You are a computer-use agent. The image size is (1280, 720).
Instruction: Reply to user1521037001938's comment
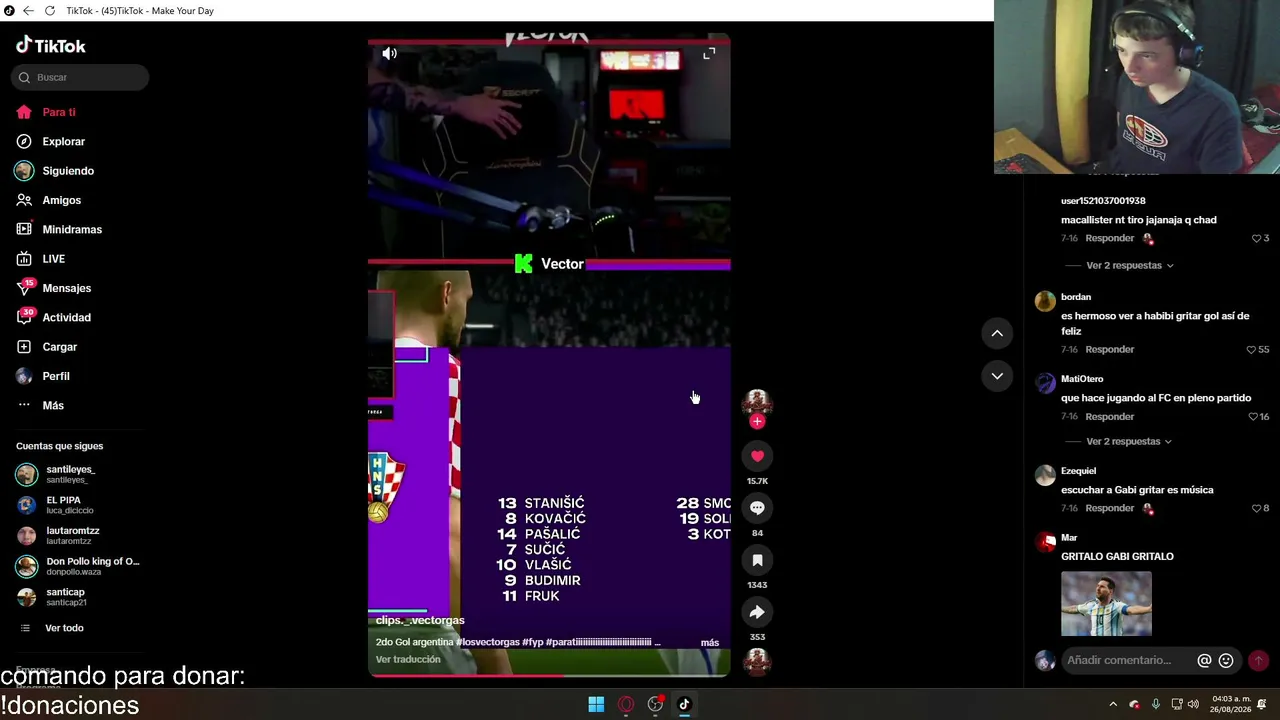coord(1110,238)
